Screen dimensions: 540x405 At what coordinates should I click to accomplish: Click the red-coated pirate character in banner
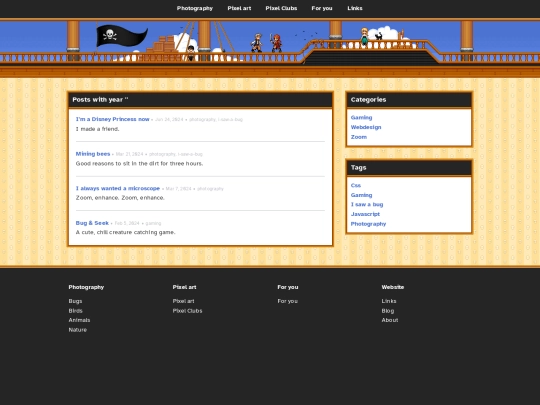(x=276, y=43)
